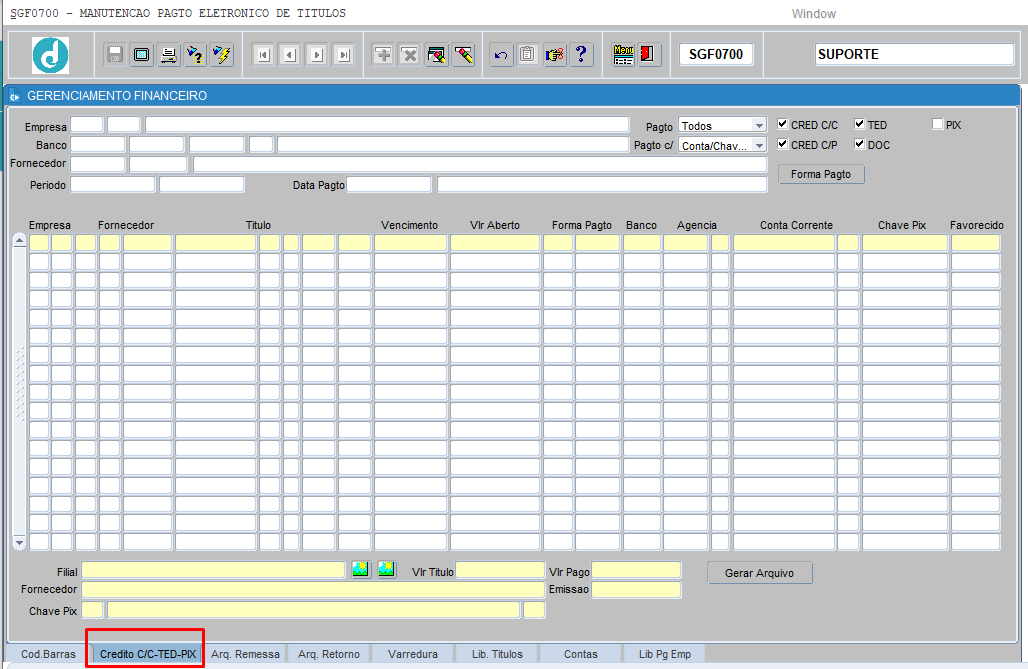This screenshot has height=669, width=1028.
Task: Open help with question mark icon
Action: click(x=580, y=55)
